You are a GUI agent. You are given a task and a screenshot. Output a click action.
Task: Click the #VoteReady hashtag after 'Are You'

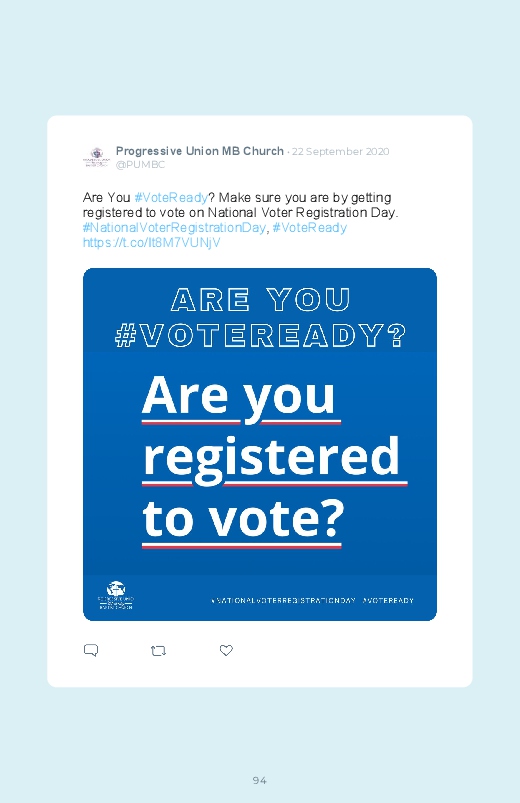coord(171,198)
